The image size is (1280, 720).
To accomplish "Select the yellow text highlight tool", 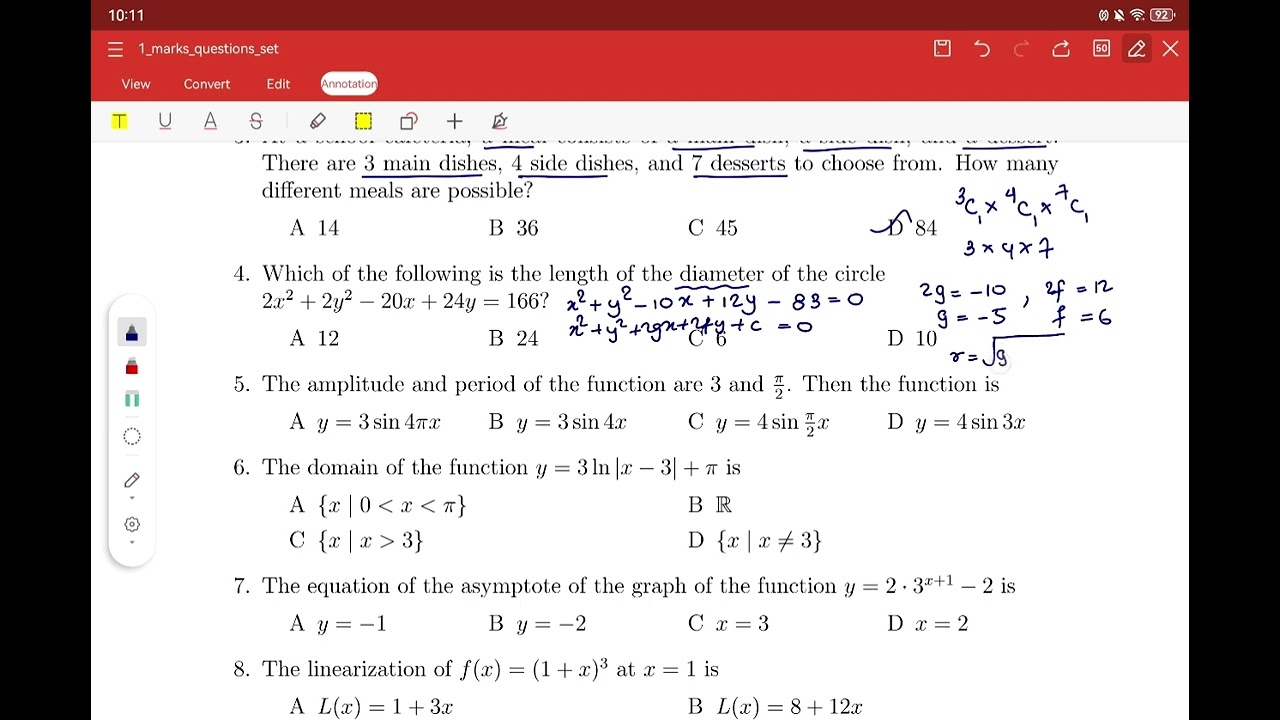I will (x=119, y=121).
